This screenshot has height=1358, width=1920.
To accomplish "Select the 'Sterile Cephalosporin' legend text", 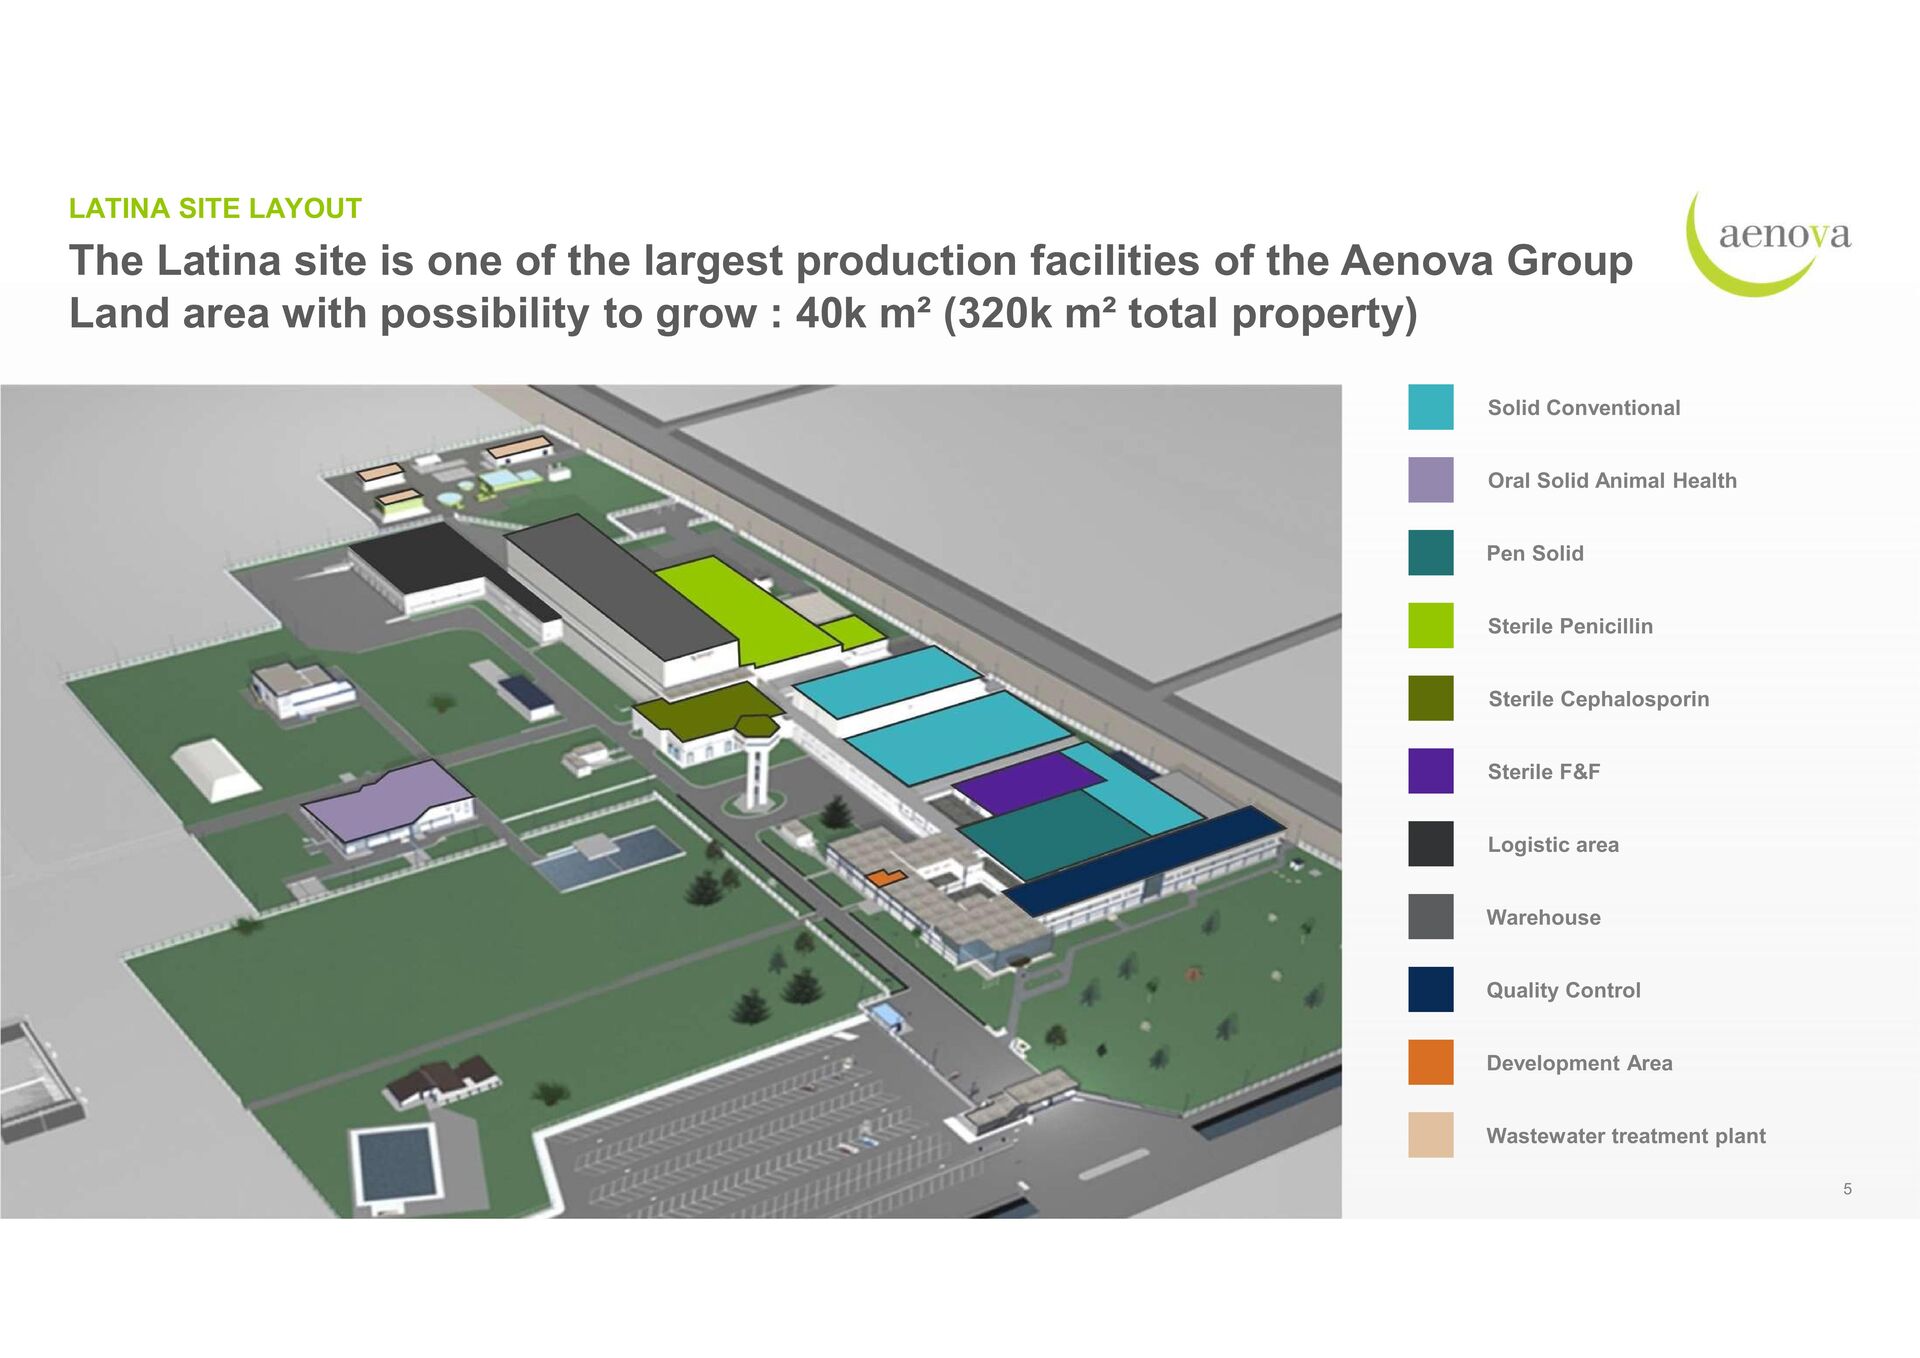I will point(1598,699).
